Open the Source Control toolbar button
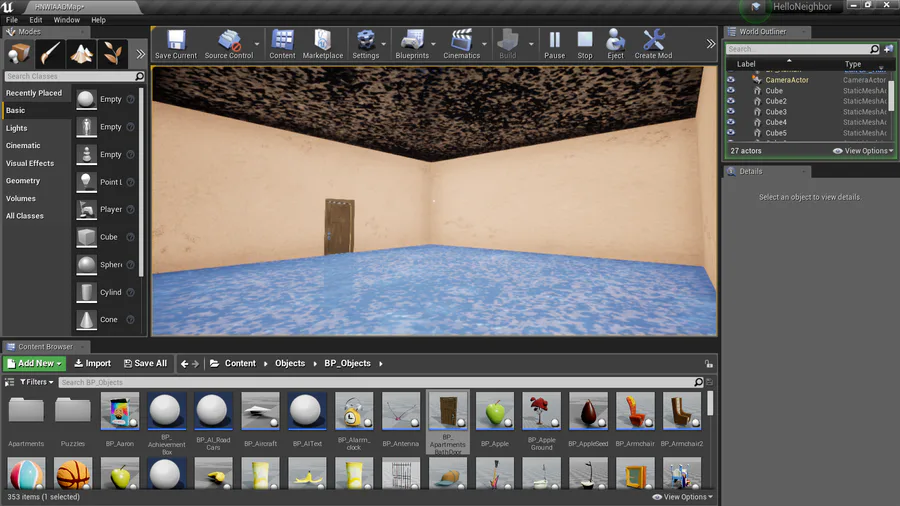 pyautogui.click(x=228, y=45)
